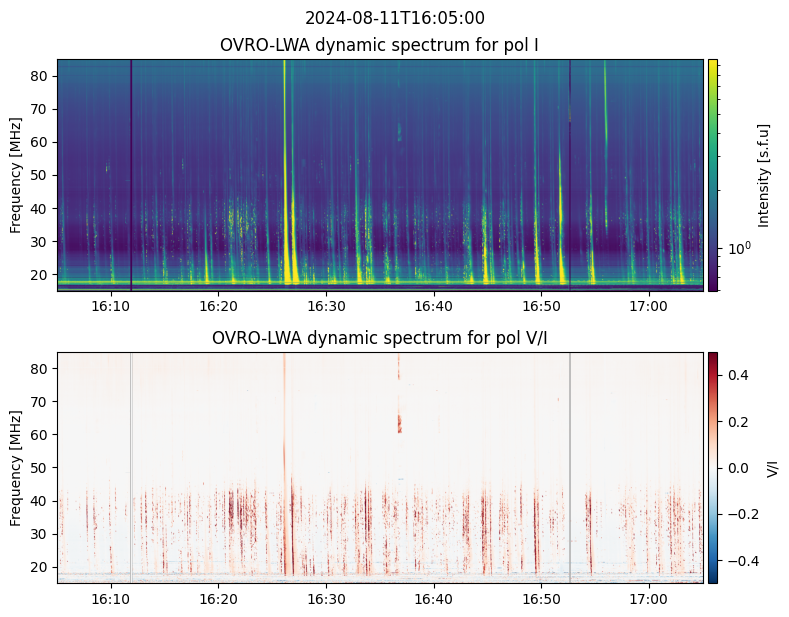Click upper plot's Frequency [MHz] axis label

coord(16,175)
